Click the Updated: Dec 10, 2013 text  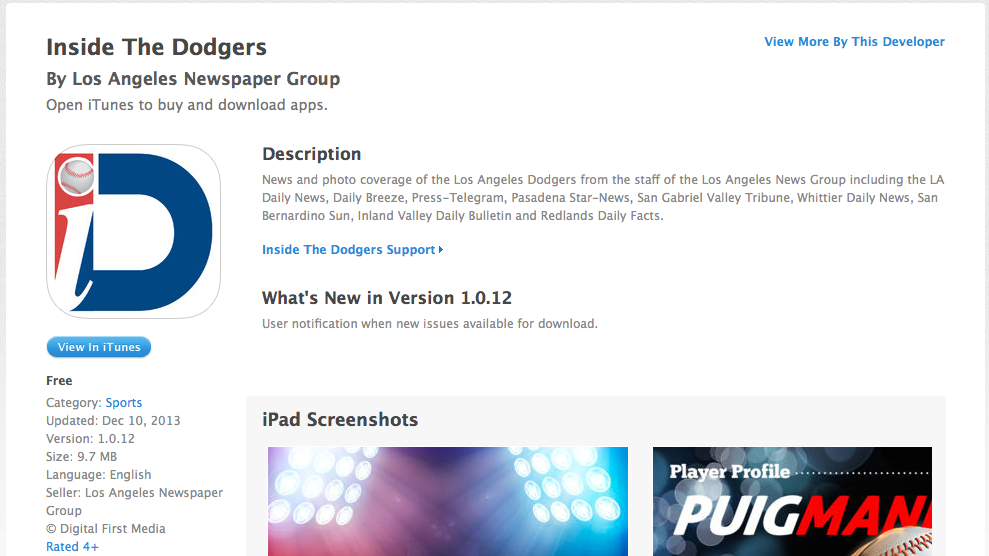coord(113,420)
